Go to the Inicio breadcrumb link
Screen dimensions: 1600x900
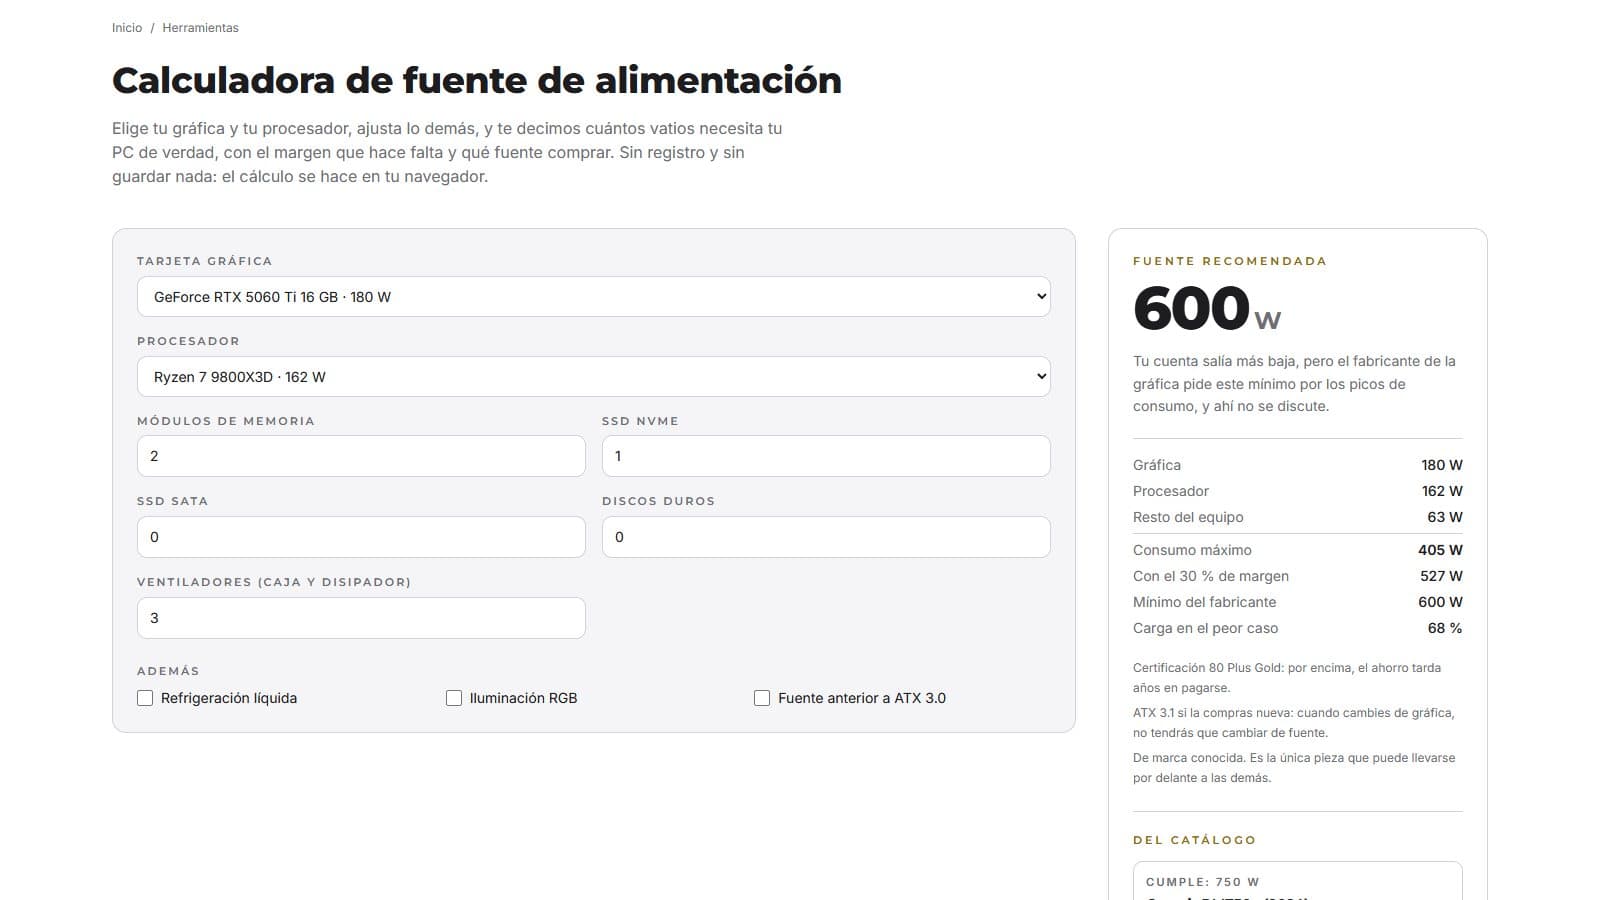pos(127,28)
